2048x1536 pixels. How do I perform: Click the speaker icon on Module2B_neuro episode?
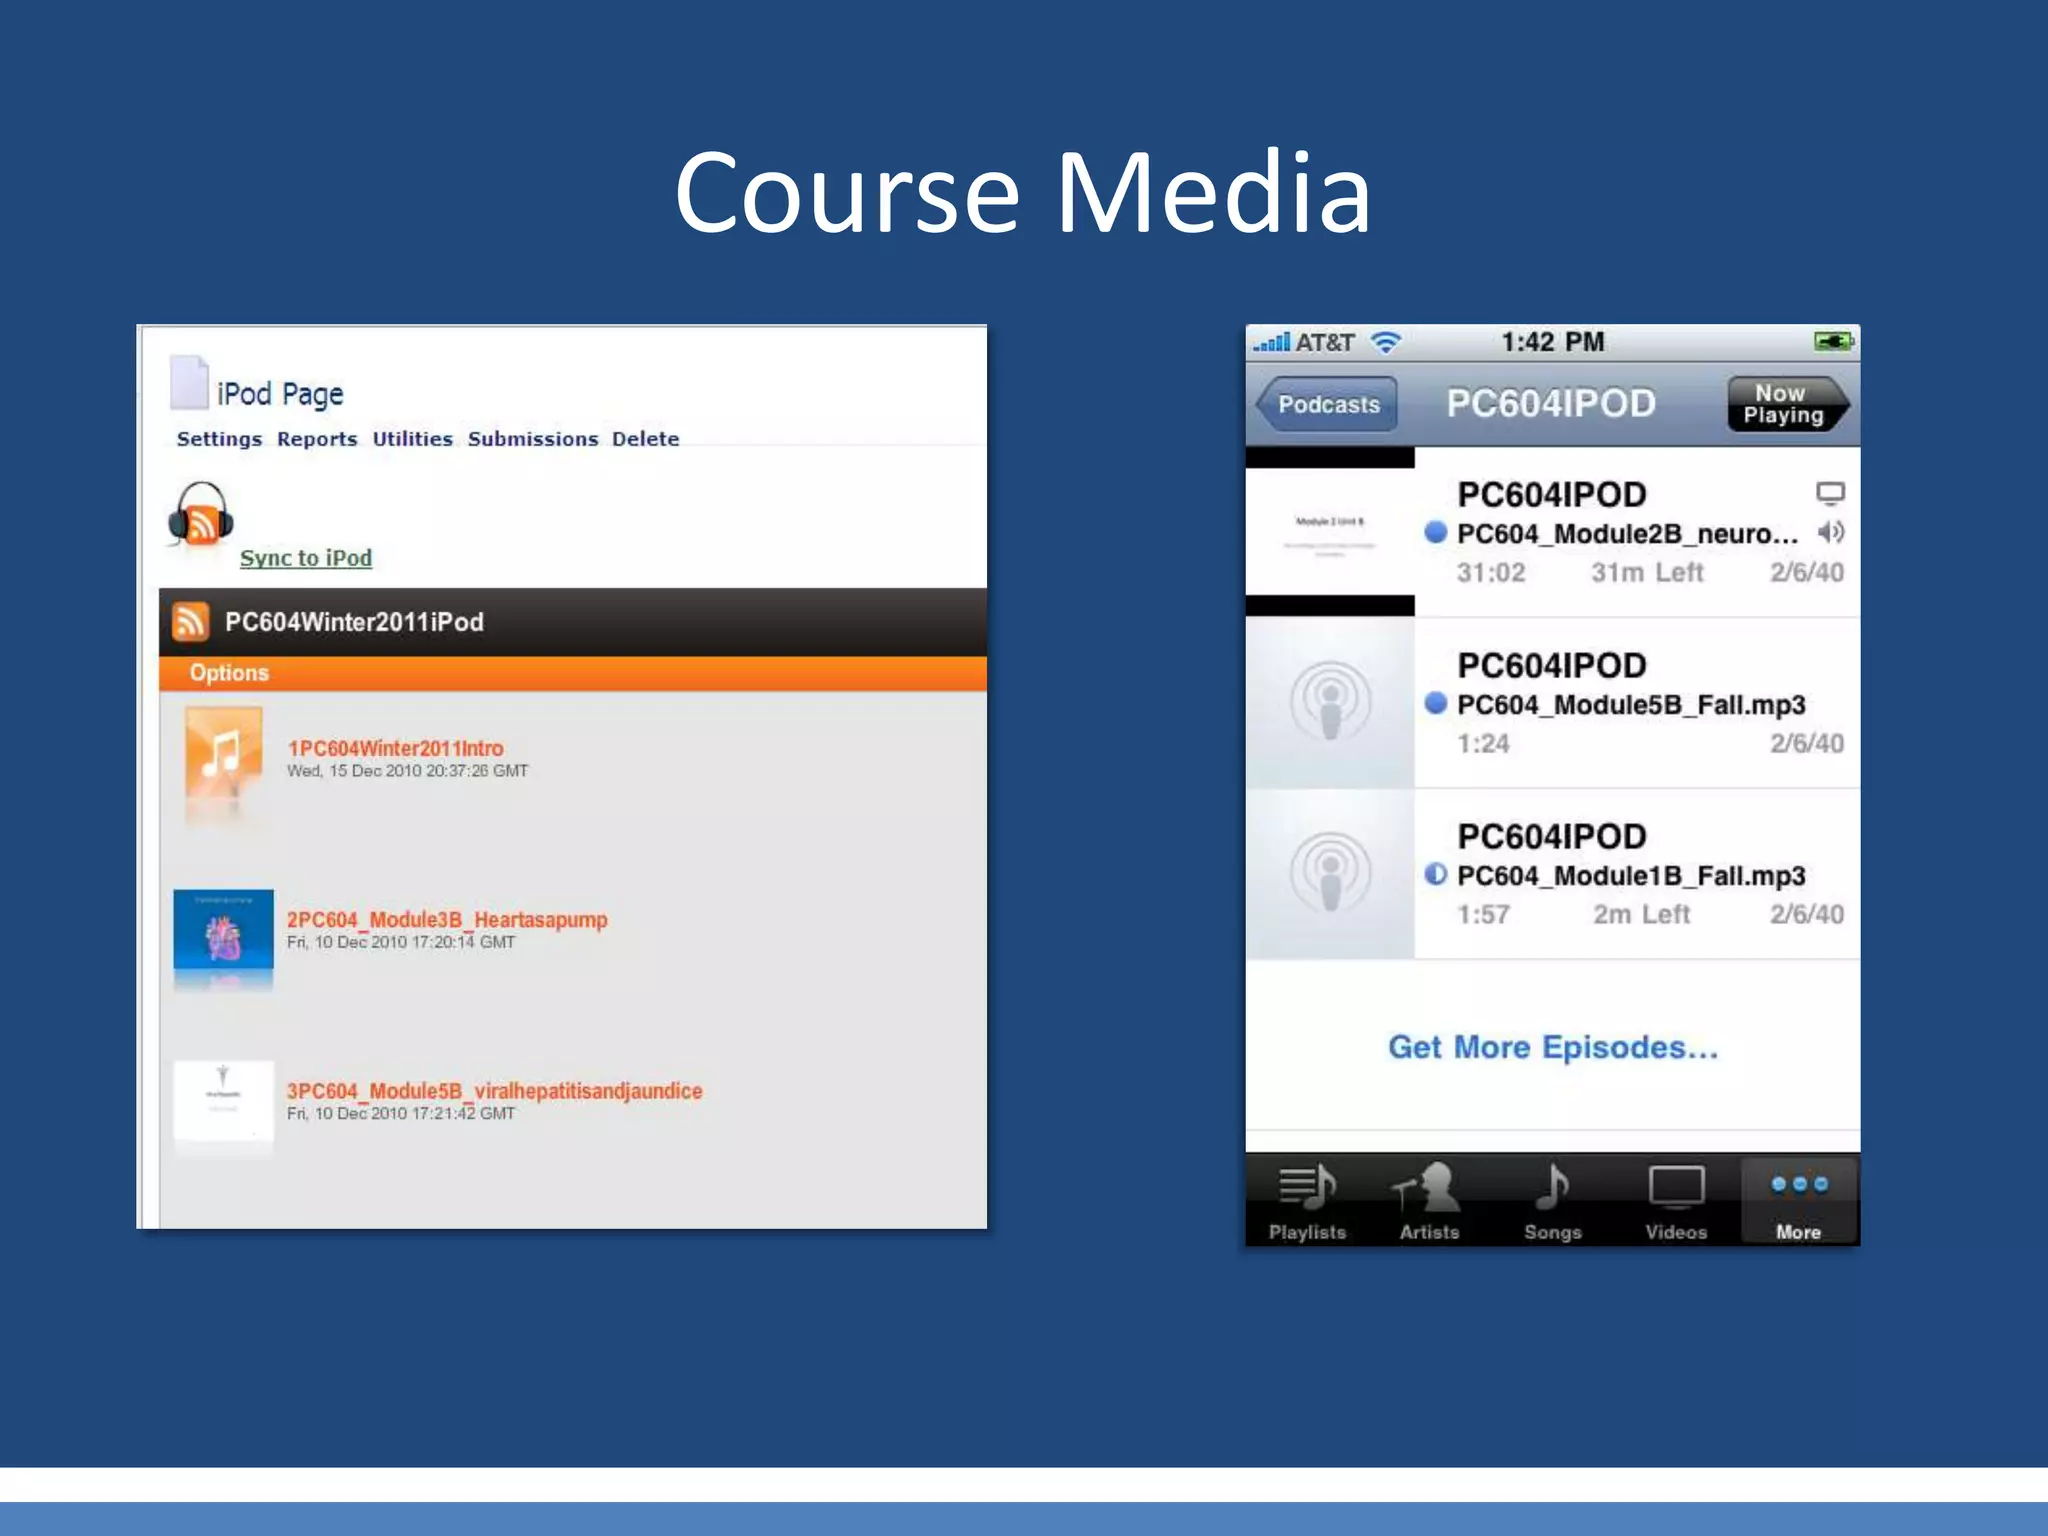pos(1831,532)
